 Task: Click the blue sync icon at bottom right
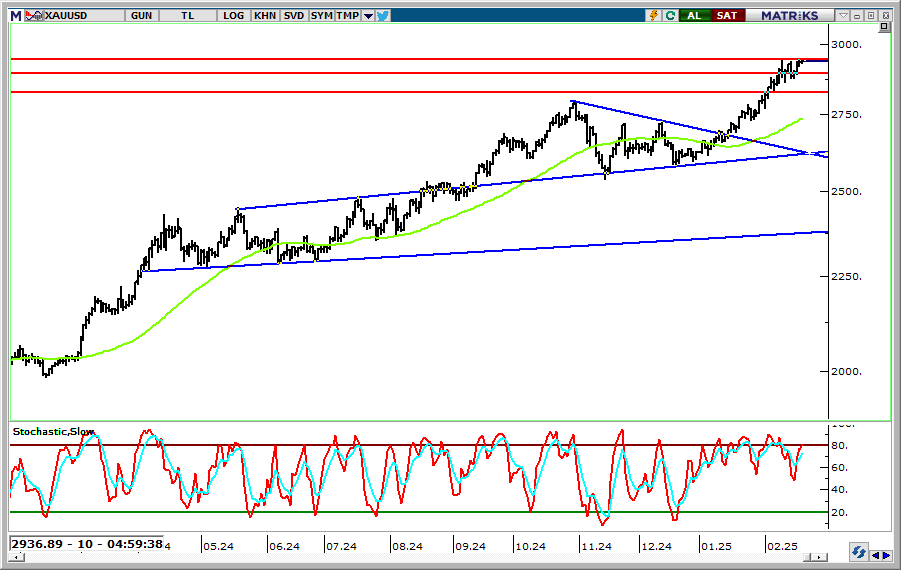click(858, 552)
